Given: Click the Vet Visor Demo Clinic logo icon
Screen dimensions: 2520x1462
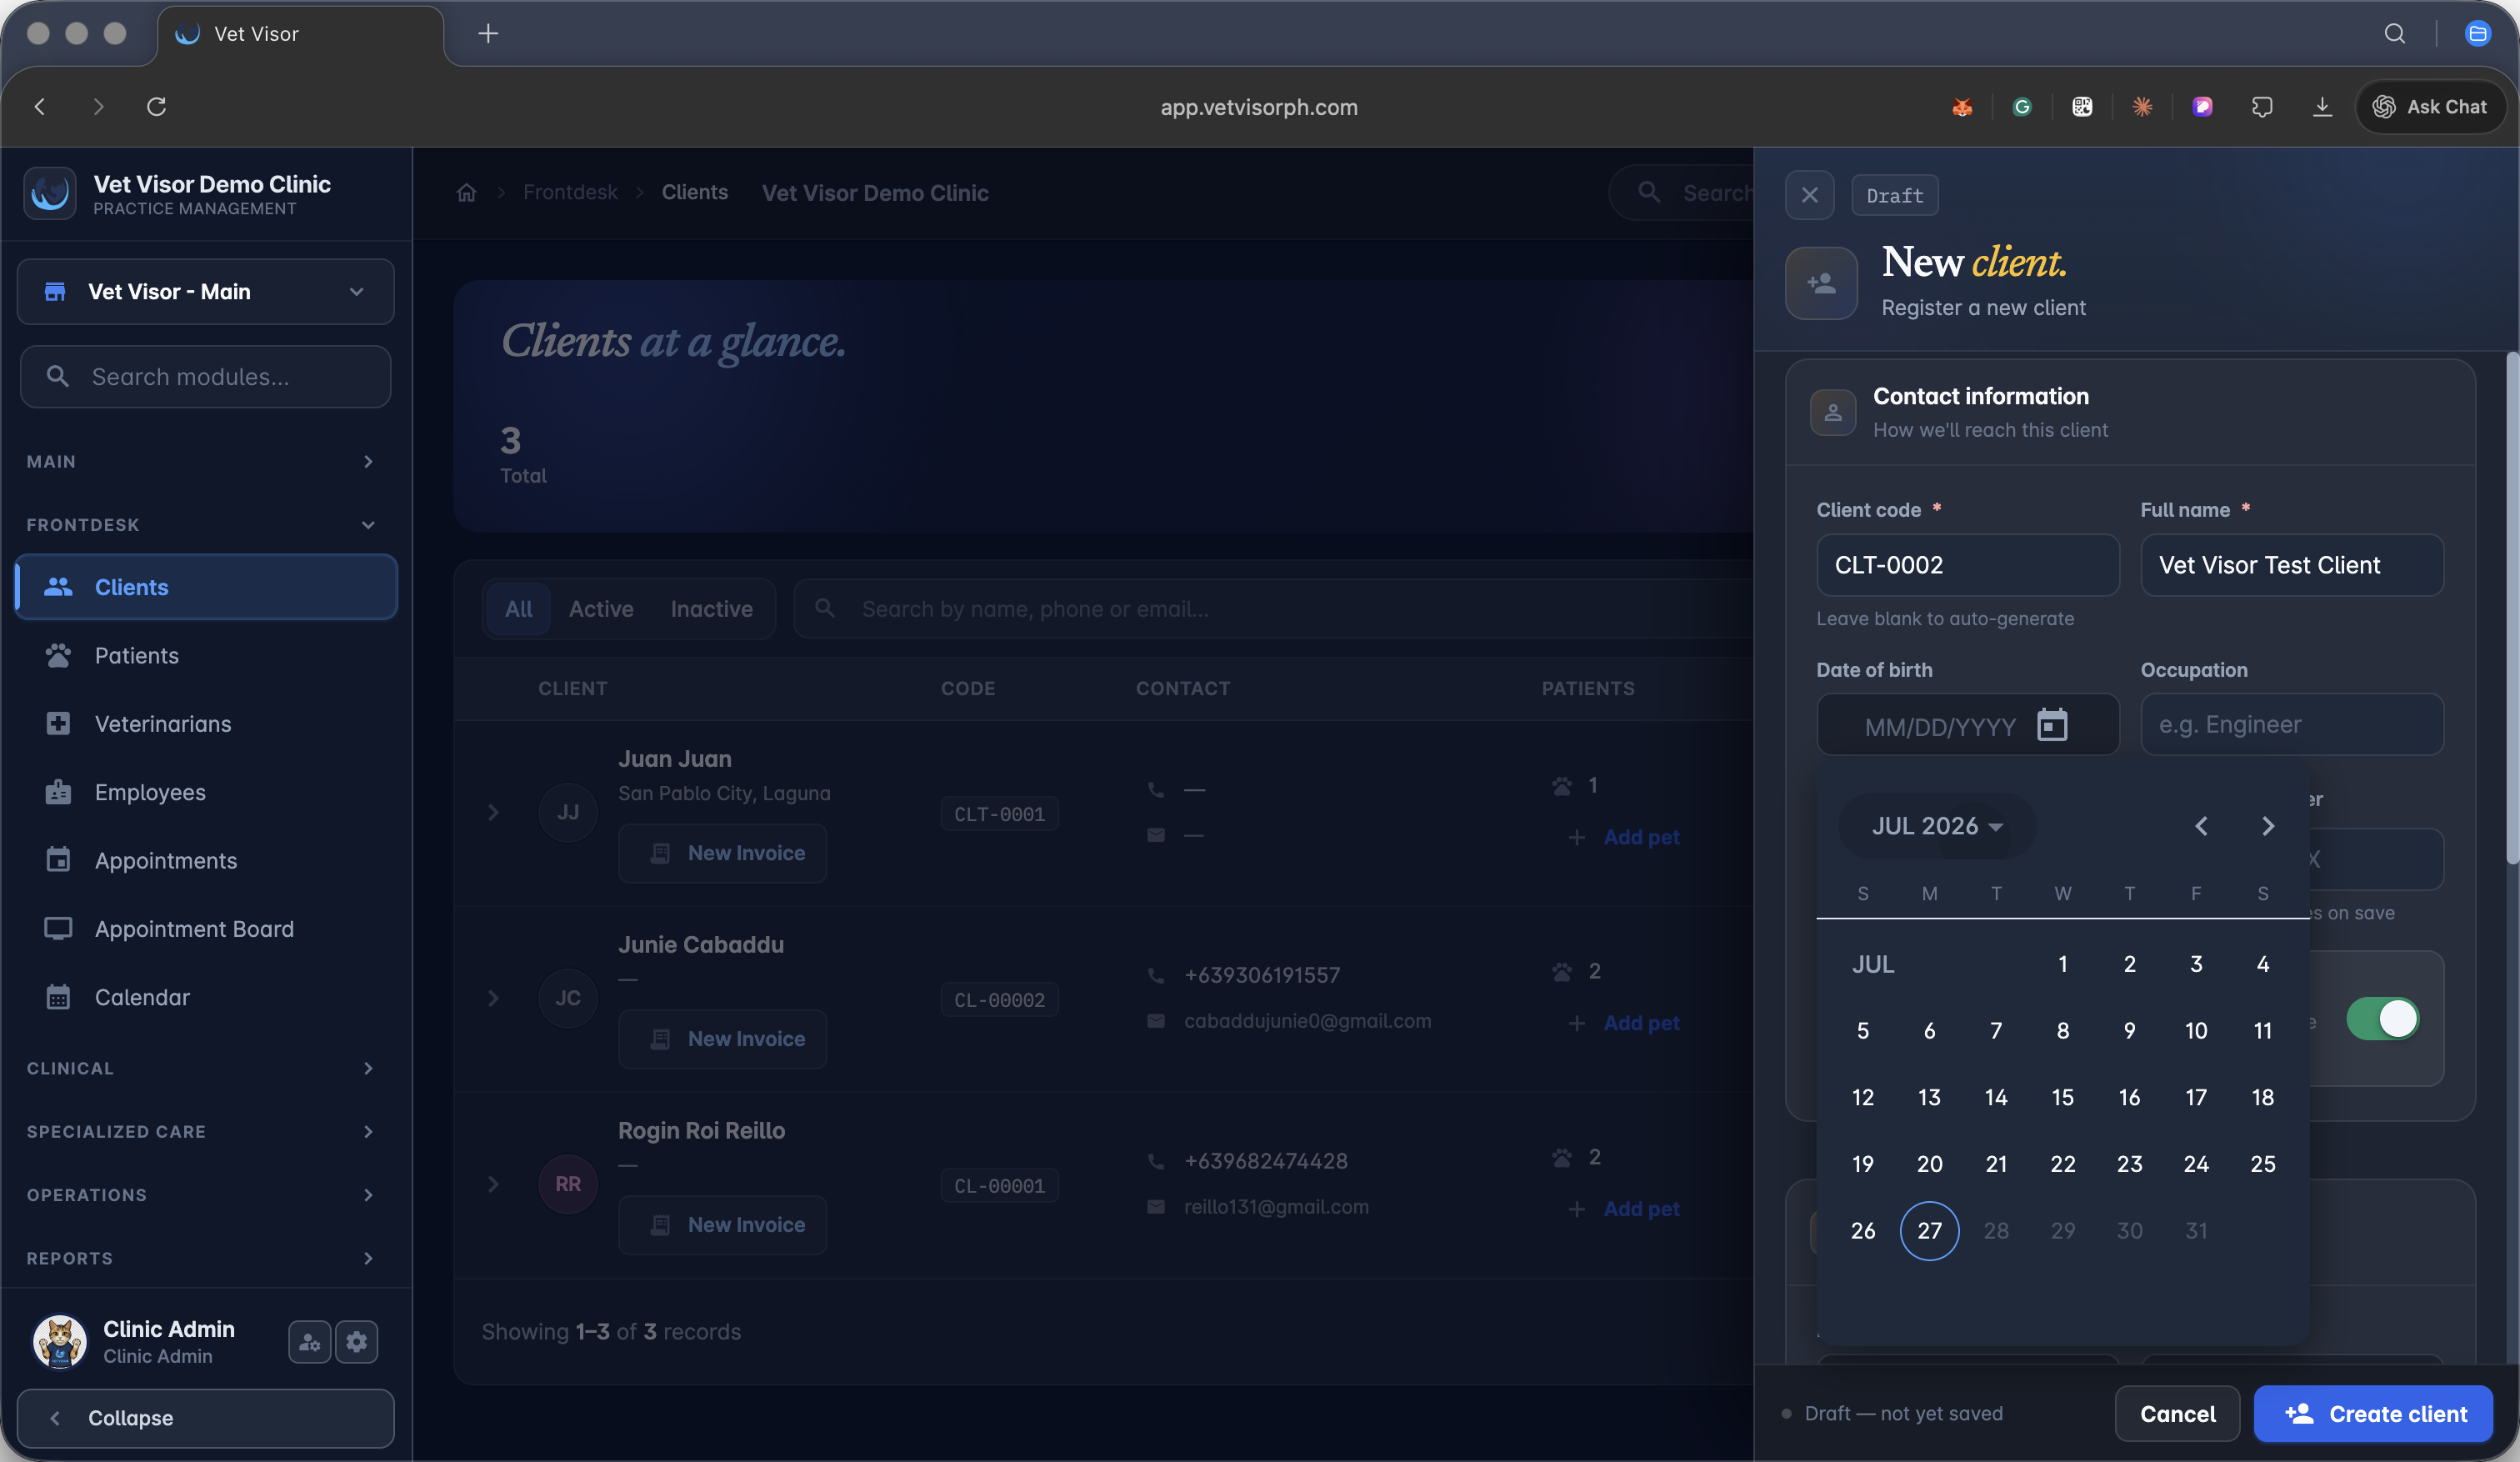Looking at the screenshot, I should (x=50, y=193).
